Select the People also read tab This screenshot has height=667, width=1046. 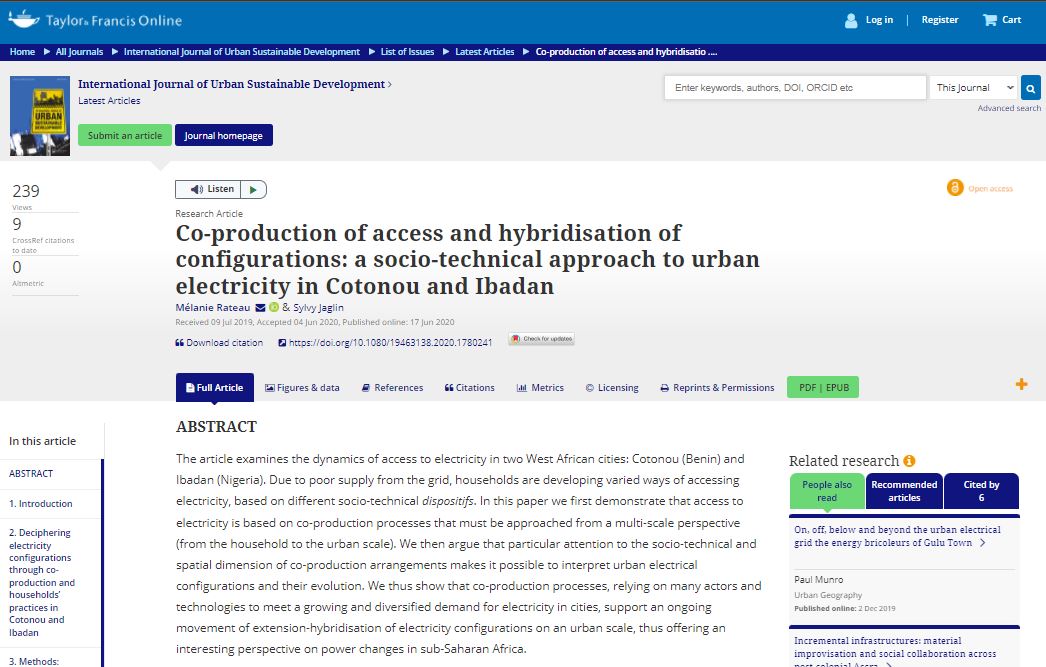pyautogui.click(x=827, y=491)
